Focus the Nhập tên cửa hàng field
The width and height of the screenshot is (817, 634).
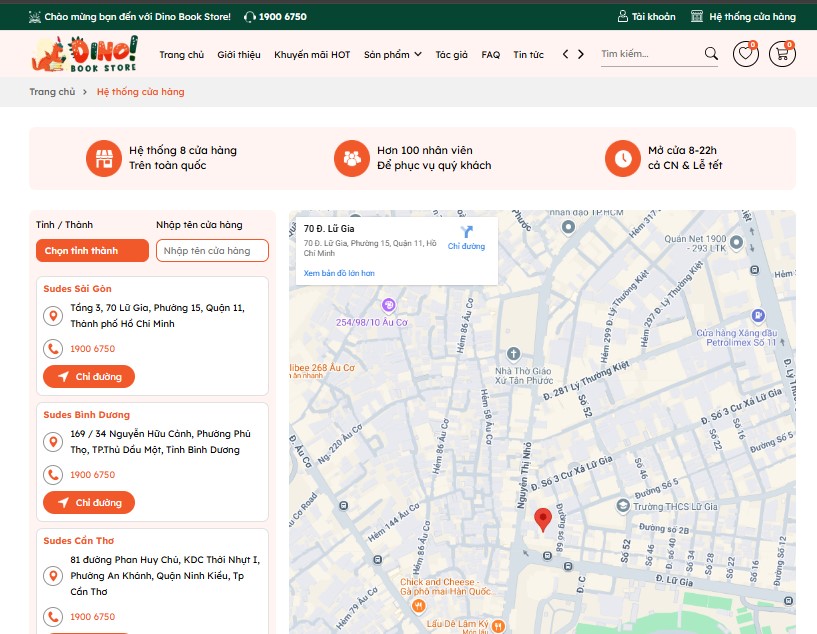212,251
